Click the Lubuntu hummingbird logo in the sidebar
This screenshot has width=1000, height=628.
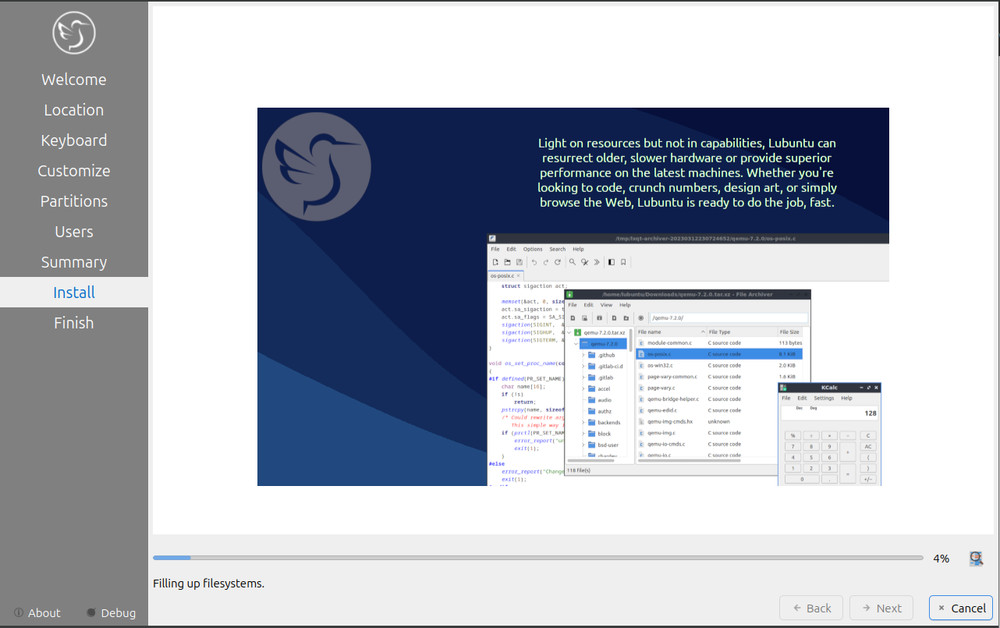(74, 32)
